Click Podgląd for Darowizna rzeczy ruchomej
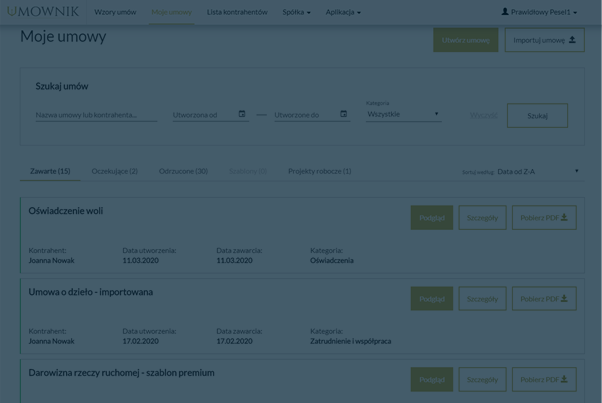 pos(432,380)
